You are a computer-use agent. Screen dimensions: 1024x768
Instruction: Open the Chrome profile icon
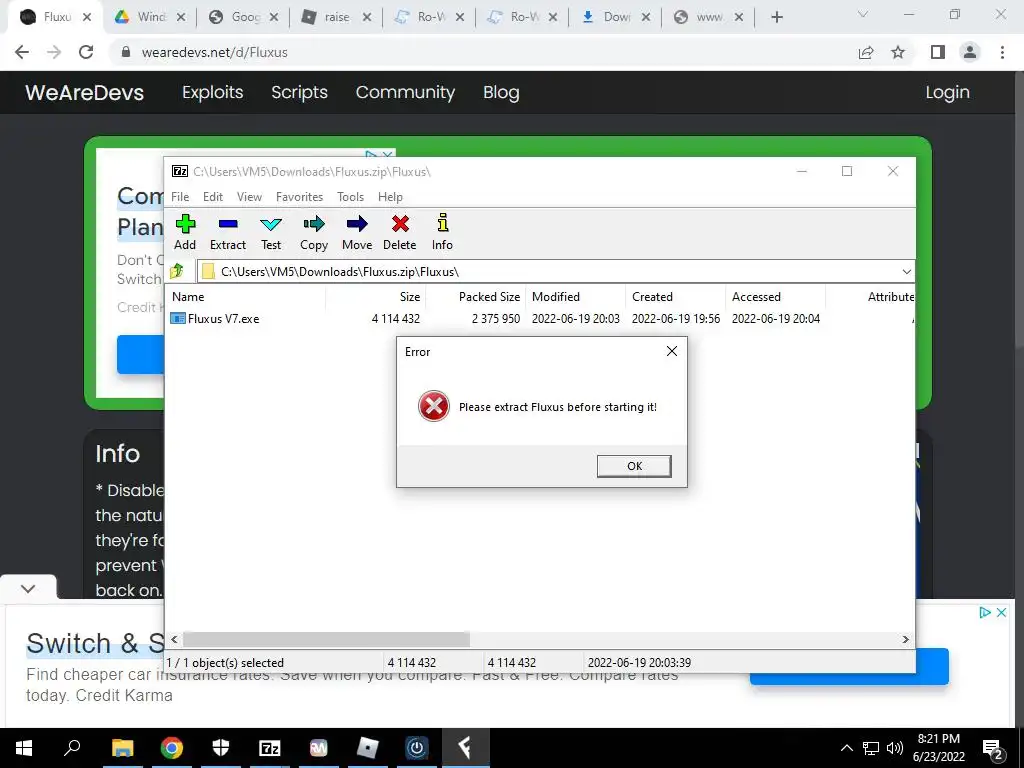point(970,52)
